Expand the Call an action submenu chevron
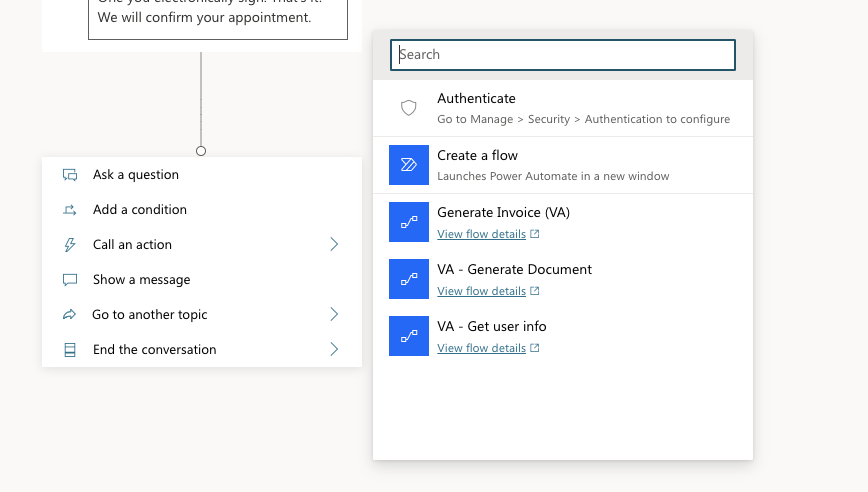Image resolution: width=868 pixels, height=492 pixels. (x=334, y=245)
